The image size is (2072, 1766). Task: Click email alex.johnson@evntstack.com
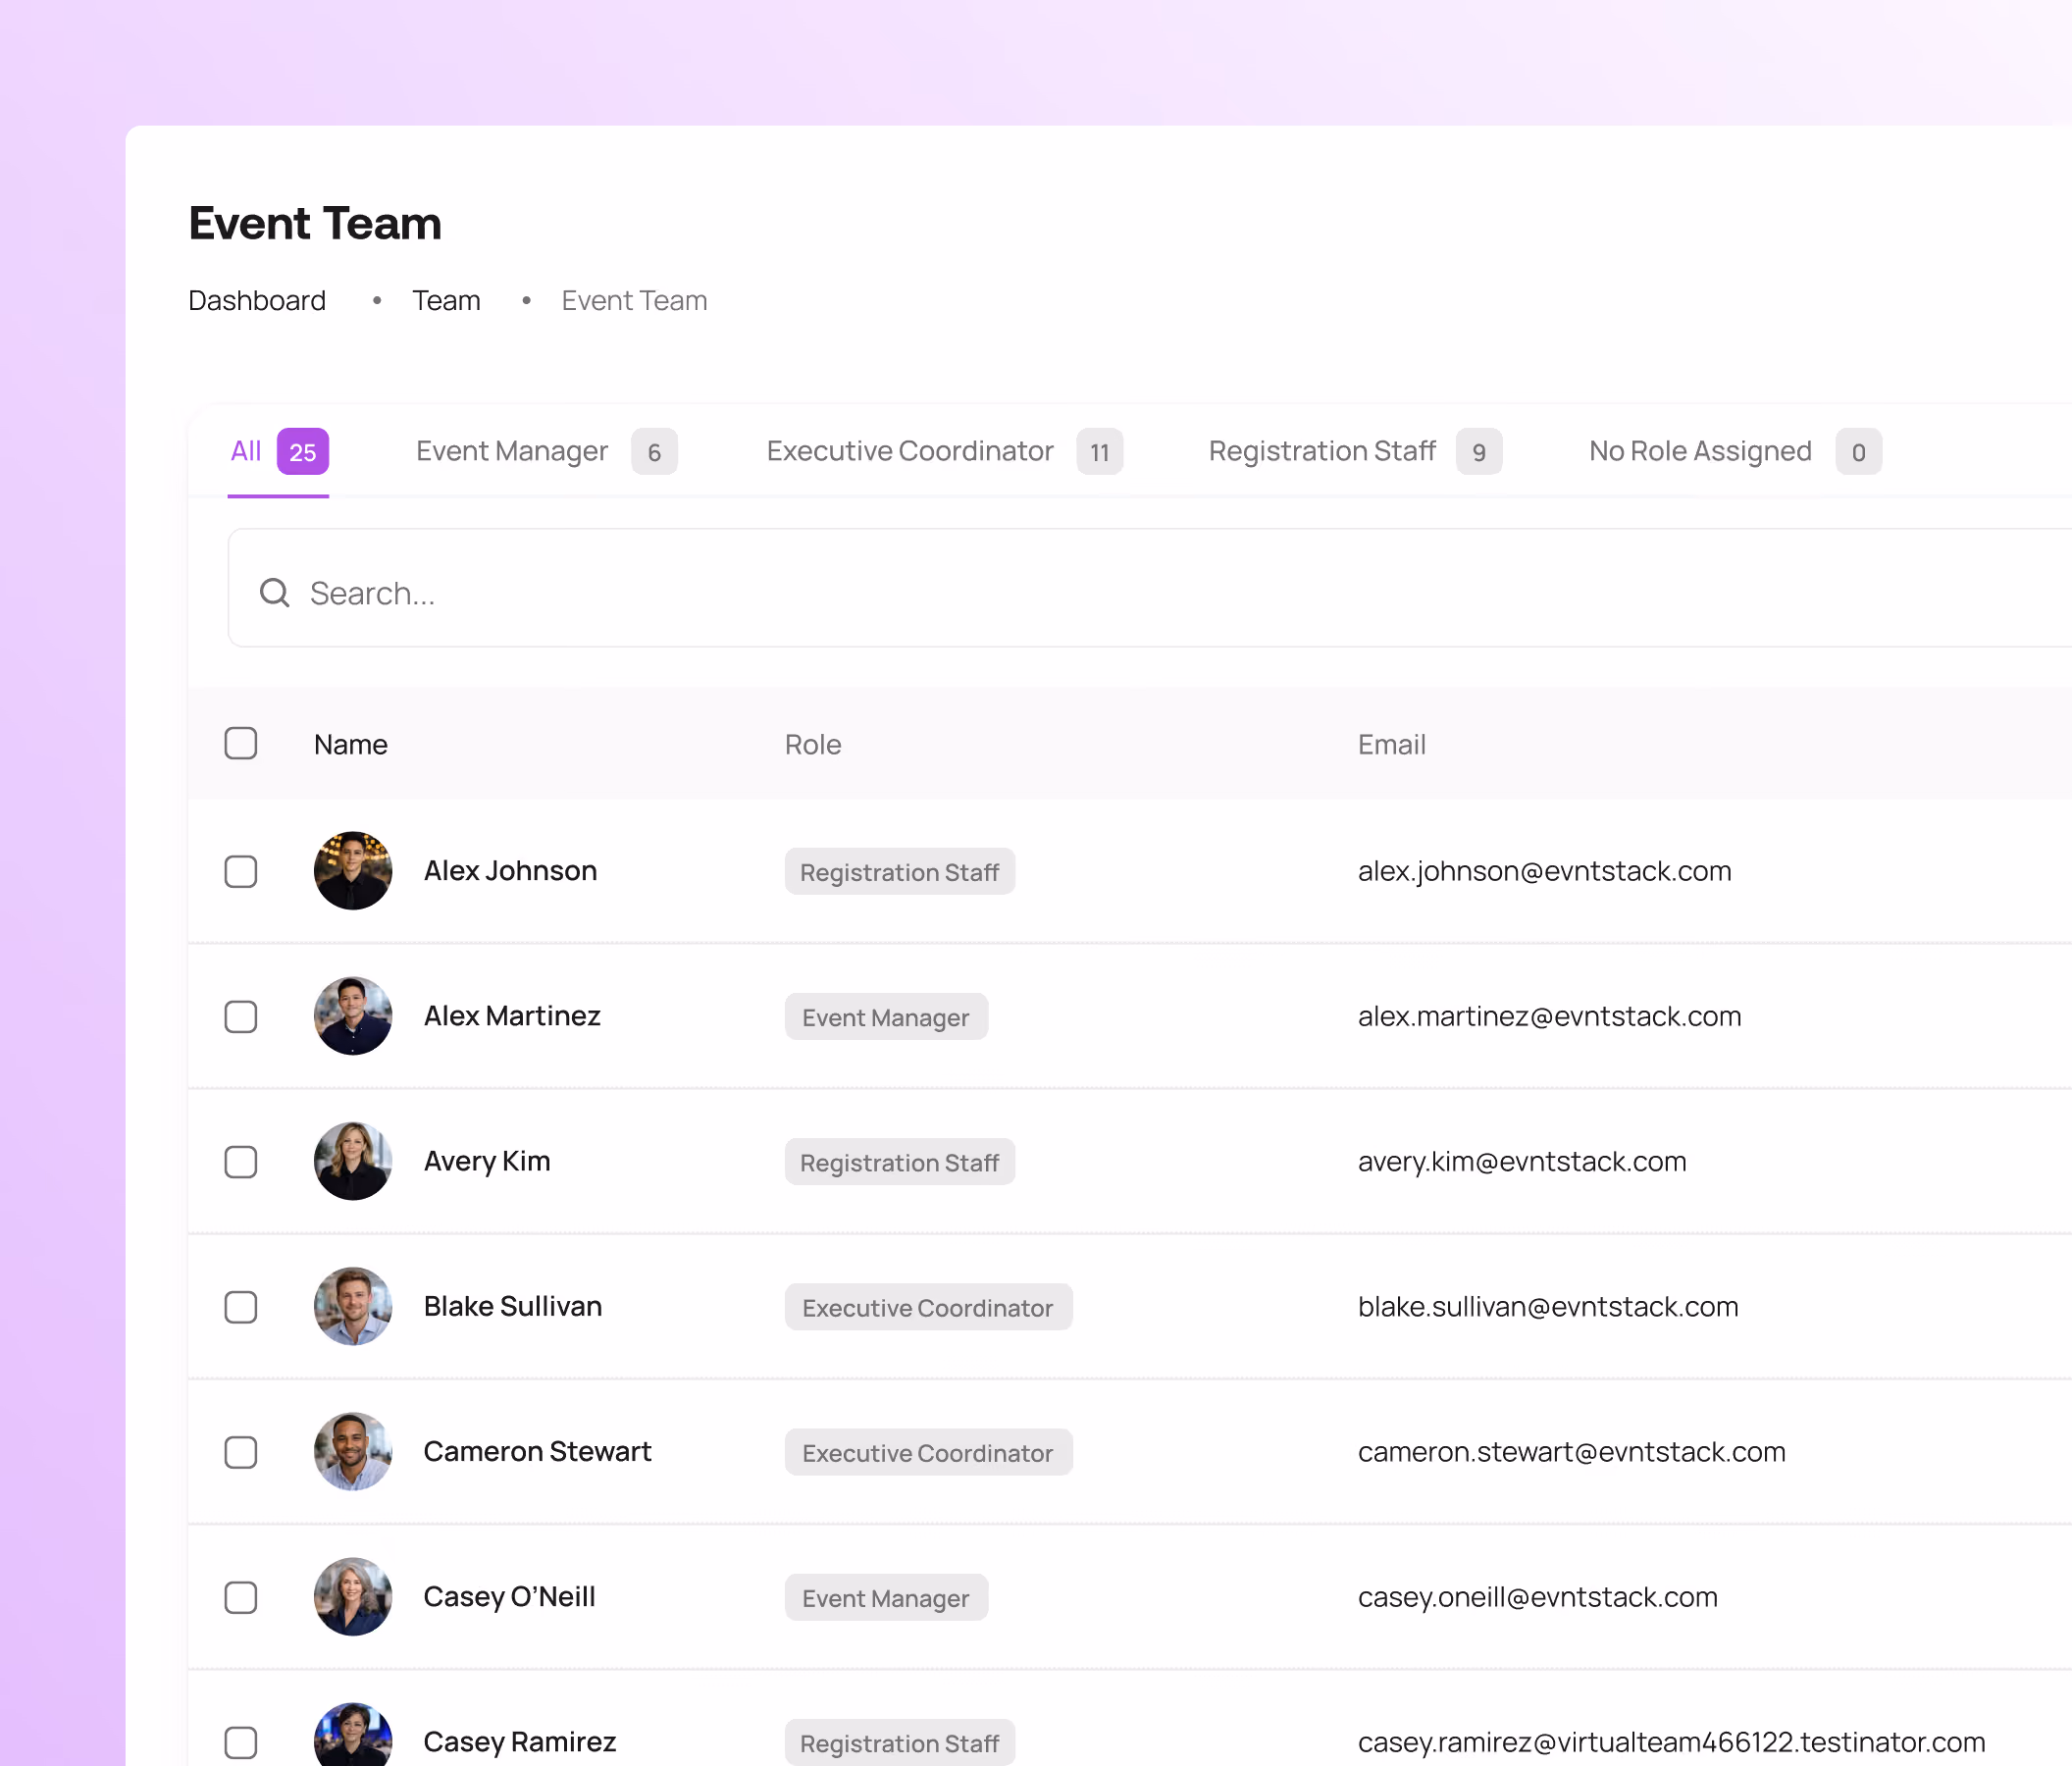point(1544,871)
